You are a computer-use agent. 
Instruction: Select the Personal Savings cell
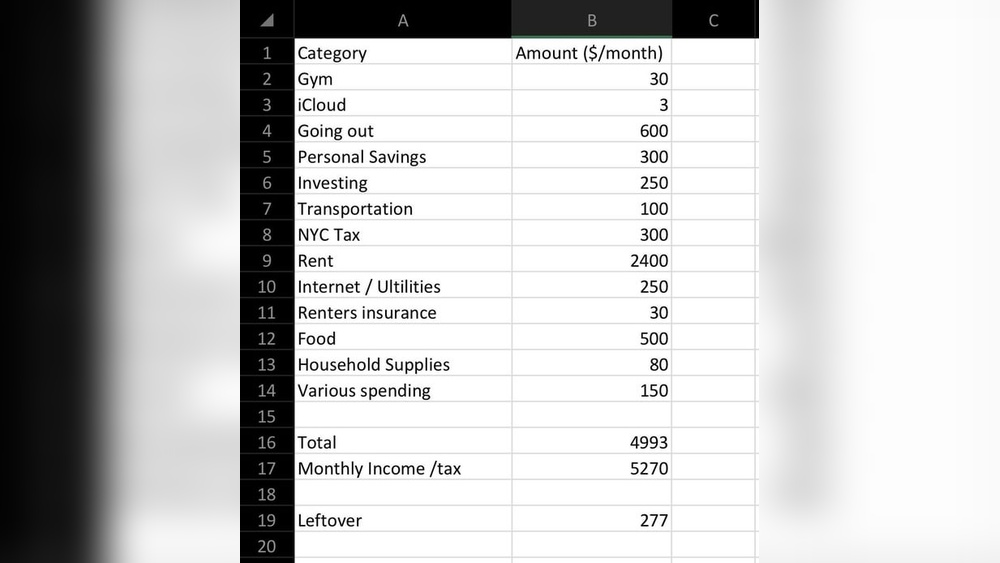click(x=402, y=157)
